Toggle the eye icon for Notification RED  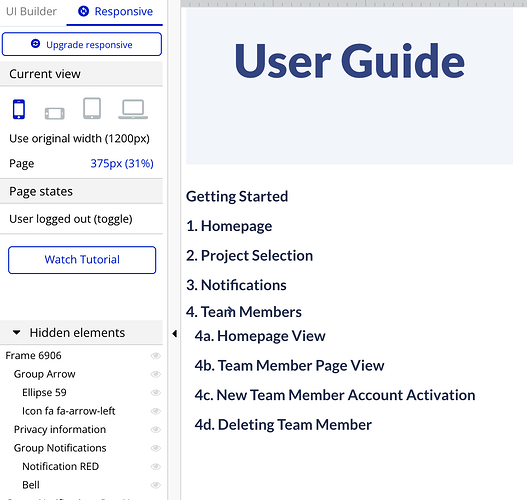tap(156, 466)
